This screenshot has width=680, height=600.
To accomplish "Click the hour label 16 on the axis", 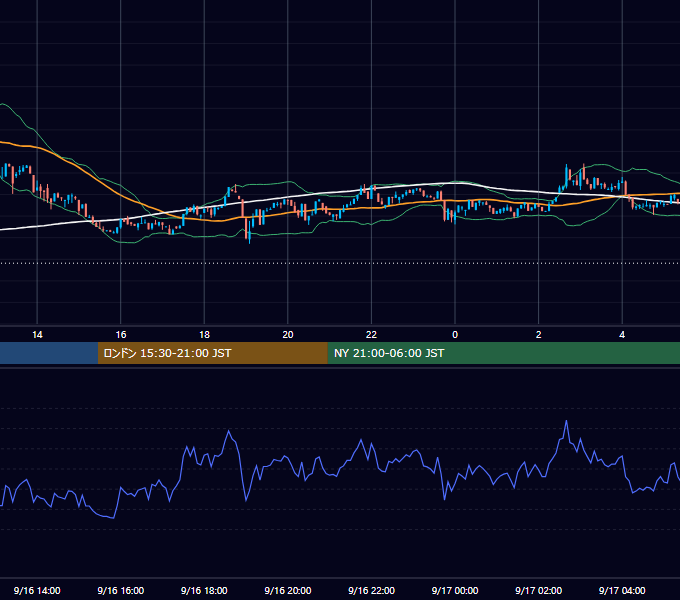I will [x=121, y=335].
